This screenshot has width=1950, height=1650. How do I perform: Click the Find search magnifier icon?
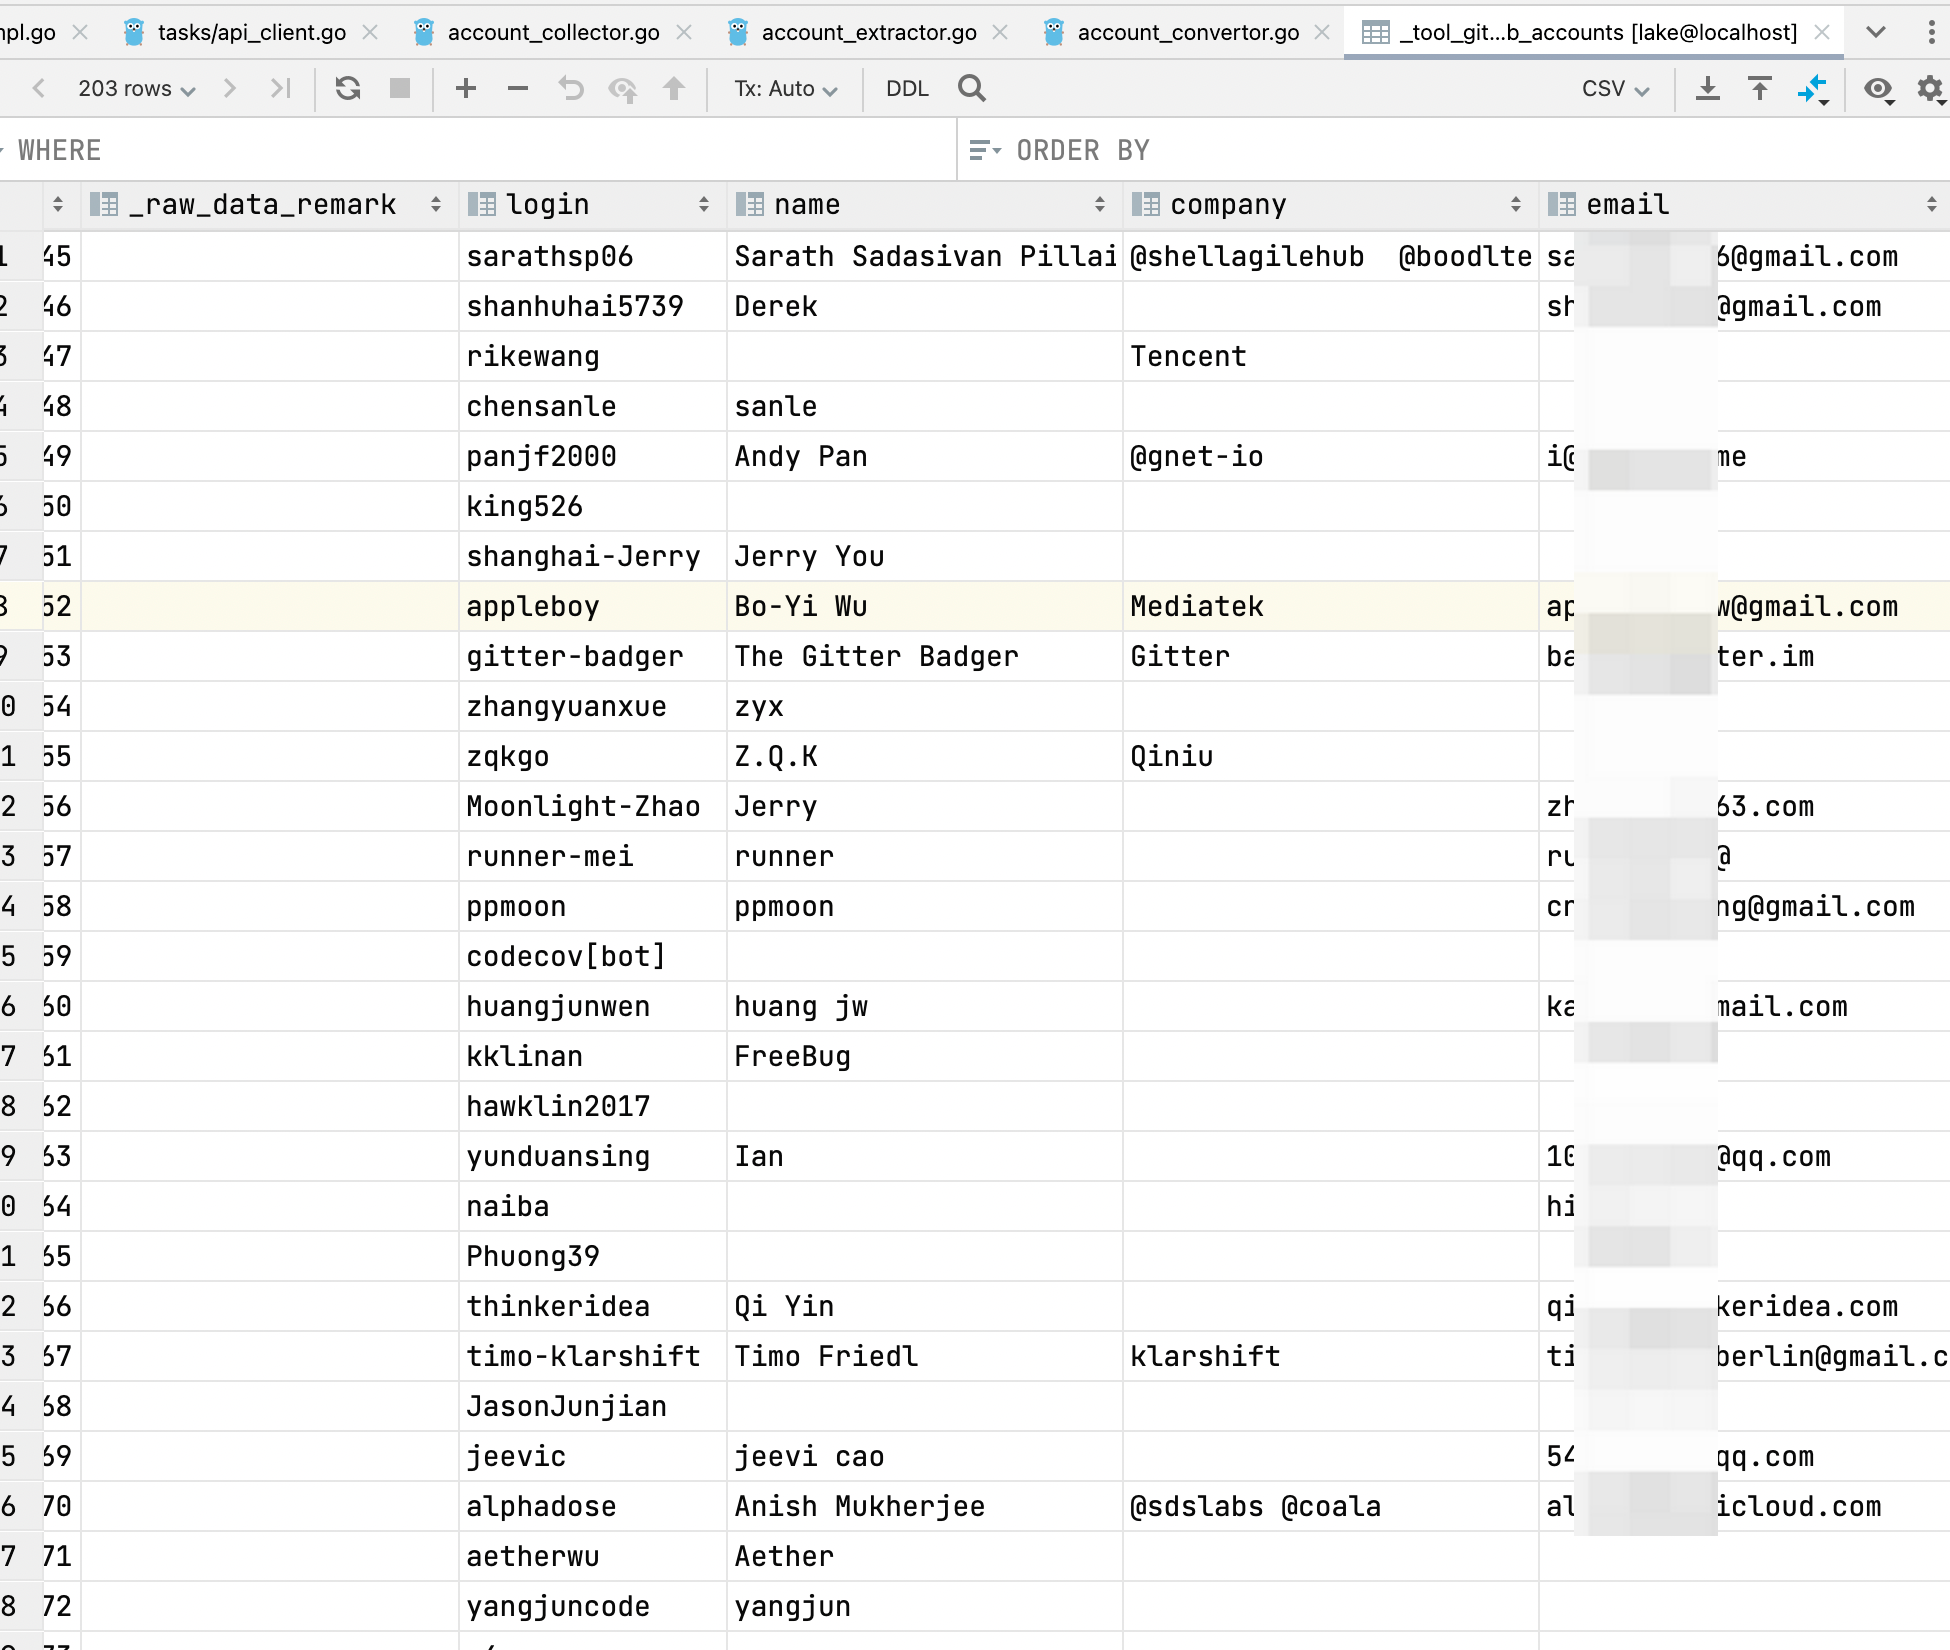tap(971, 89)
